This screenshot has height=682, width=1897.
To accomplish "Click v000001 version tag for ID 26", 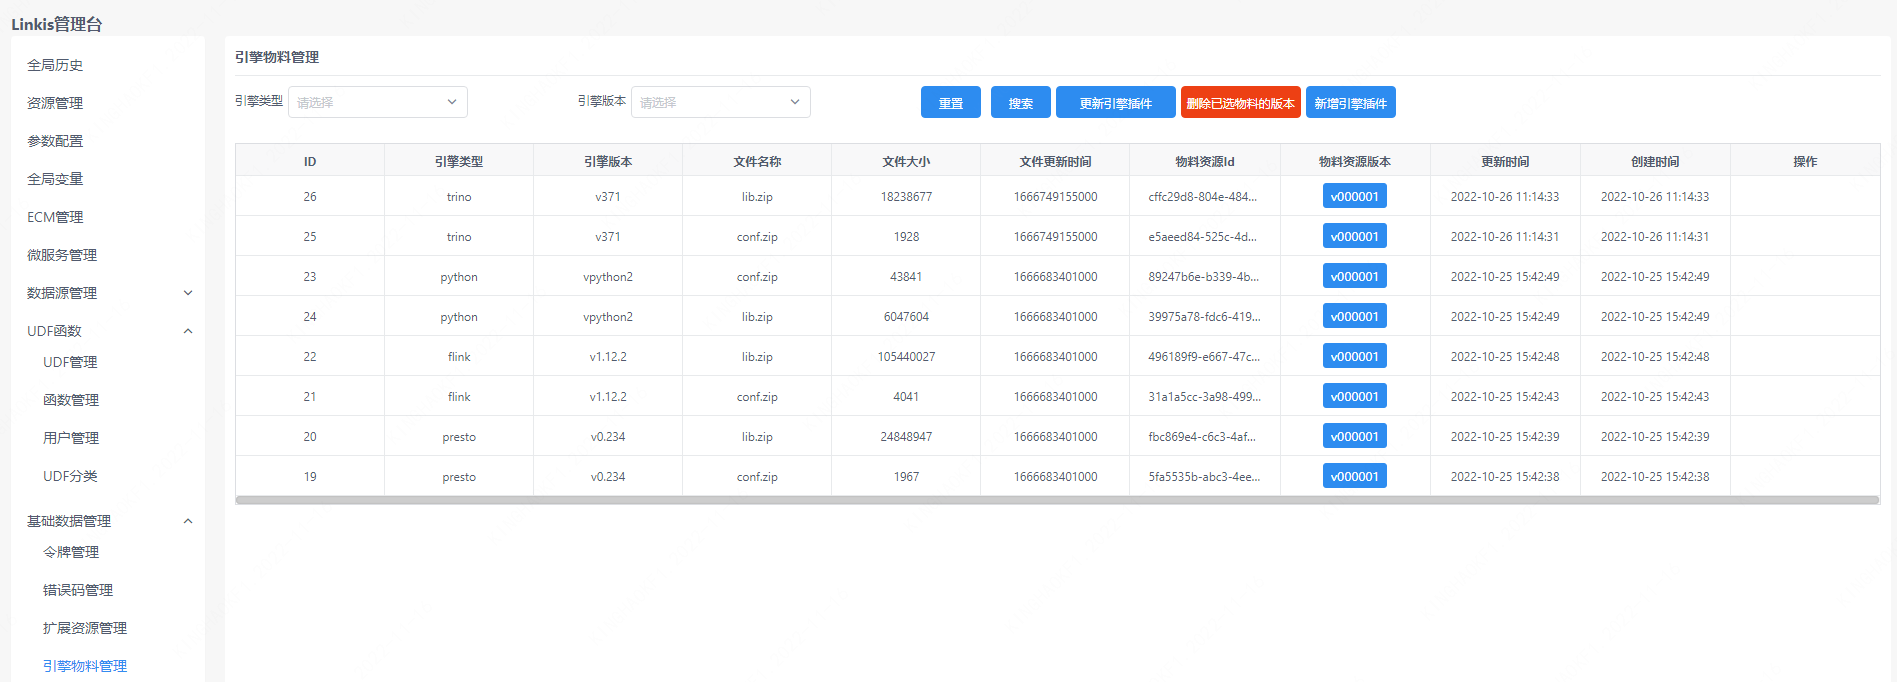I will tap(1354, 197).
